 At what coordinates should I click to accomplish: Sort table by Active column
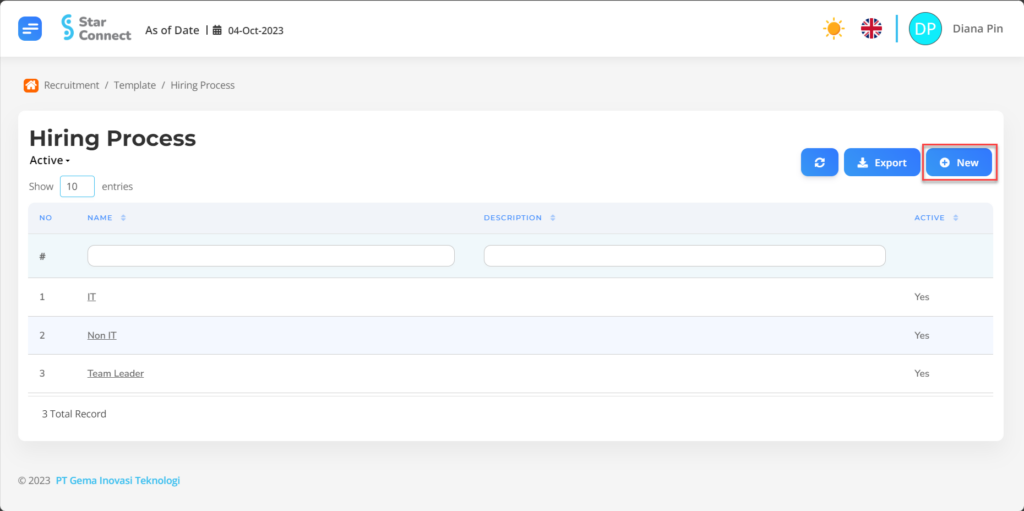point(936,218)
